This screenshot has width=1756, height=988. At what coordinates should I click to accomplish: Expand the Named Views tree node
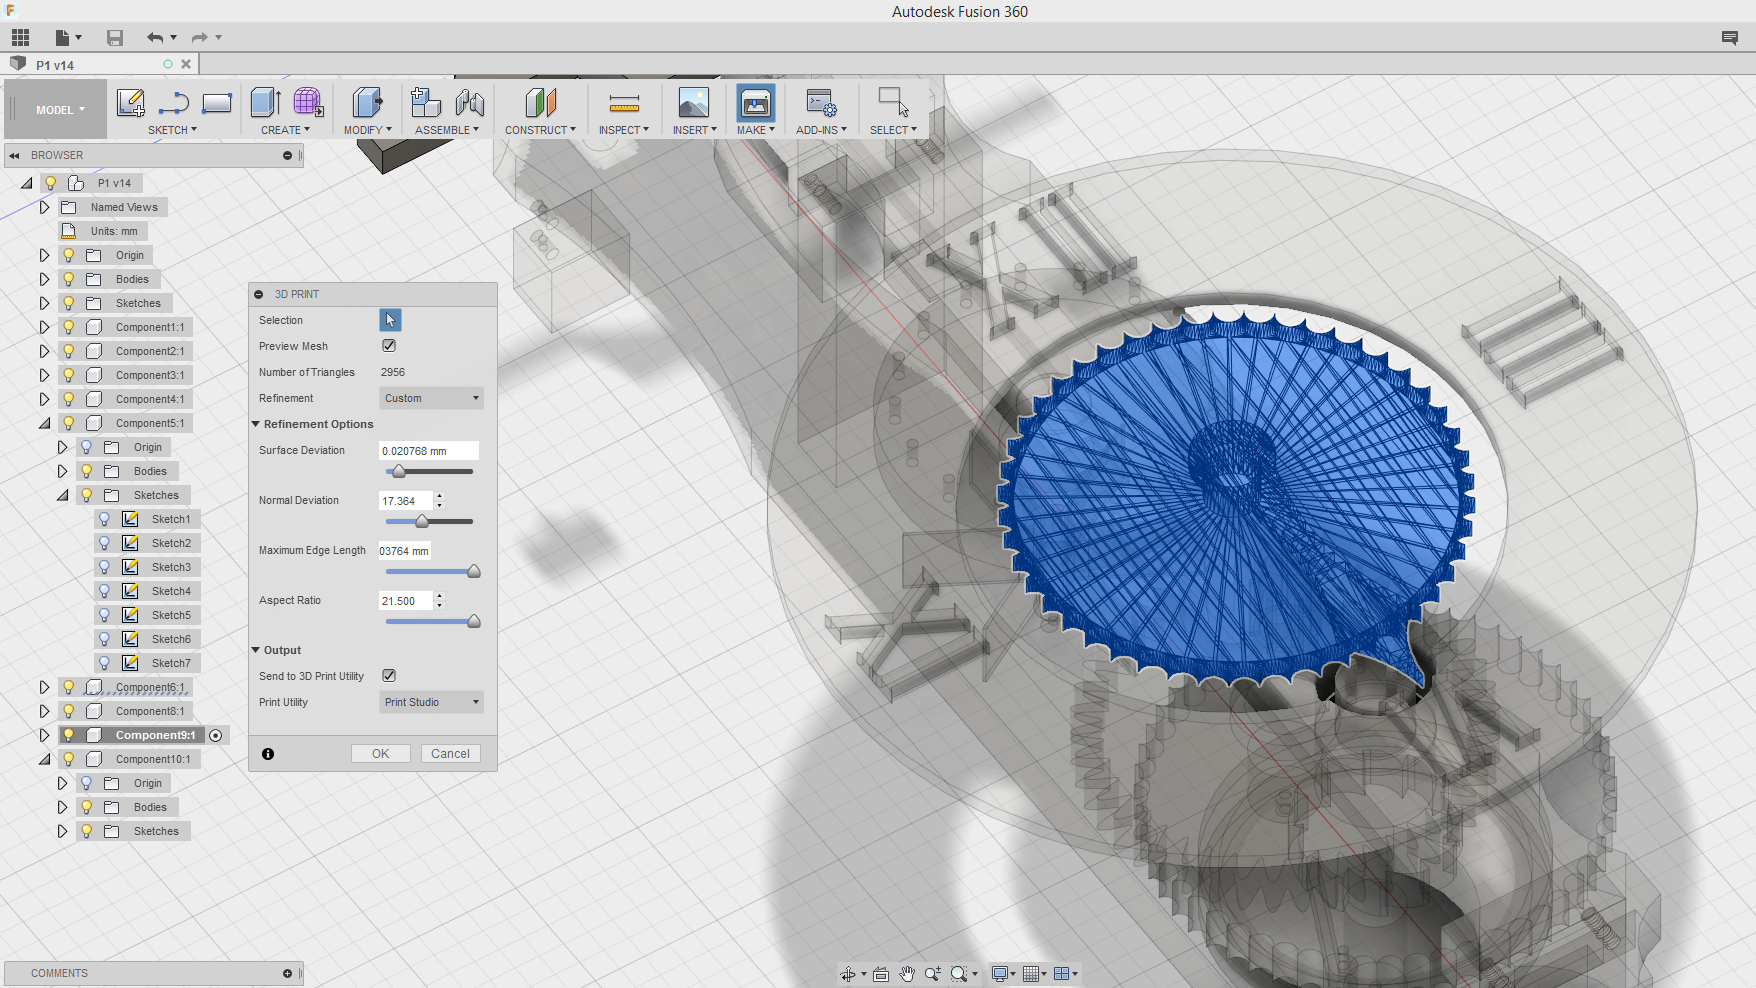point(44,207)
